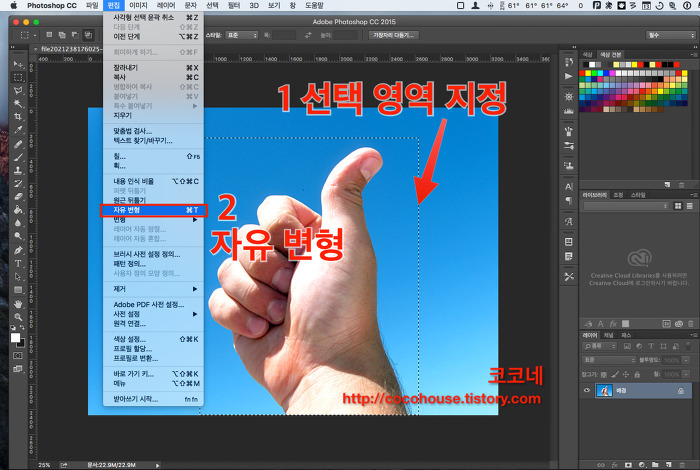700x470 pixels.
Task: Select the Zoom tool
Action: (x=18, y=317)
